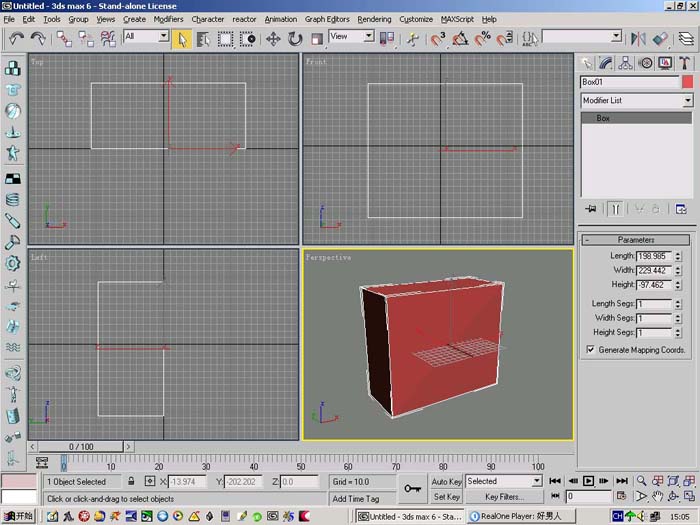
Task: Click the Zoom viewport magnifier
Action: coord(642,481)
